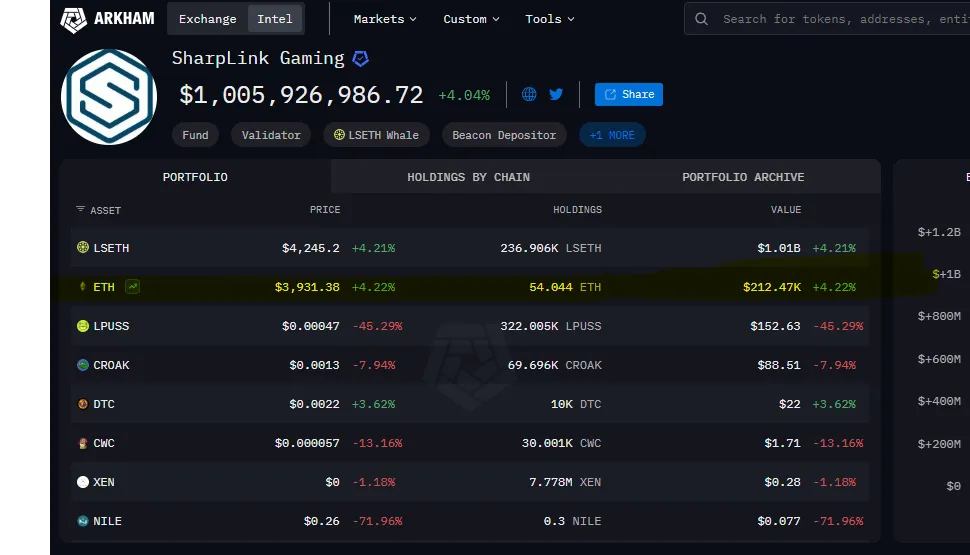
Task: Open the Portfolio Archive tab
Action: (743, 177)
